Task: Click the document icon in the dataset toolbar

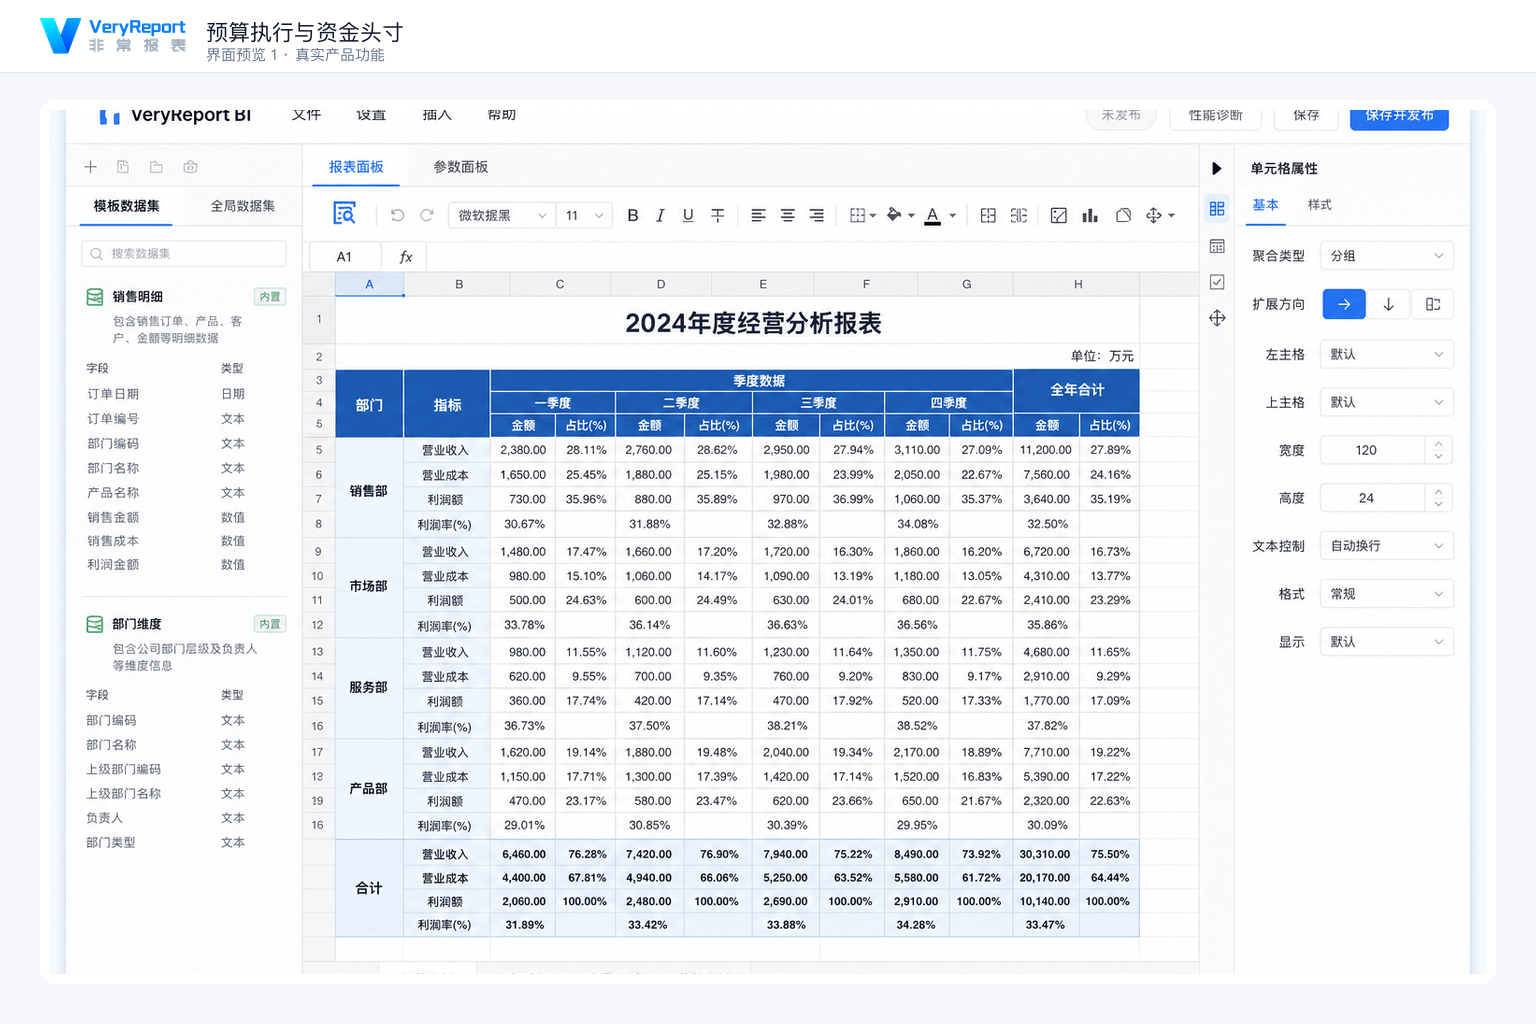Action: [123, 167]
